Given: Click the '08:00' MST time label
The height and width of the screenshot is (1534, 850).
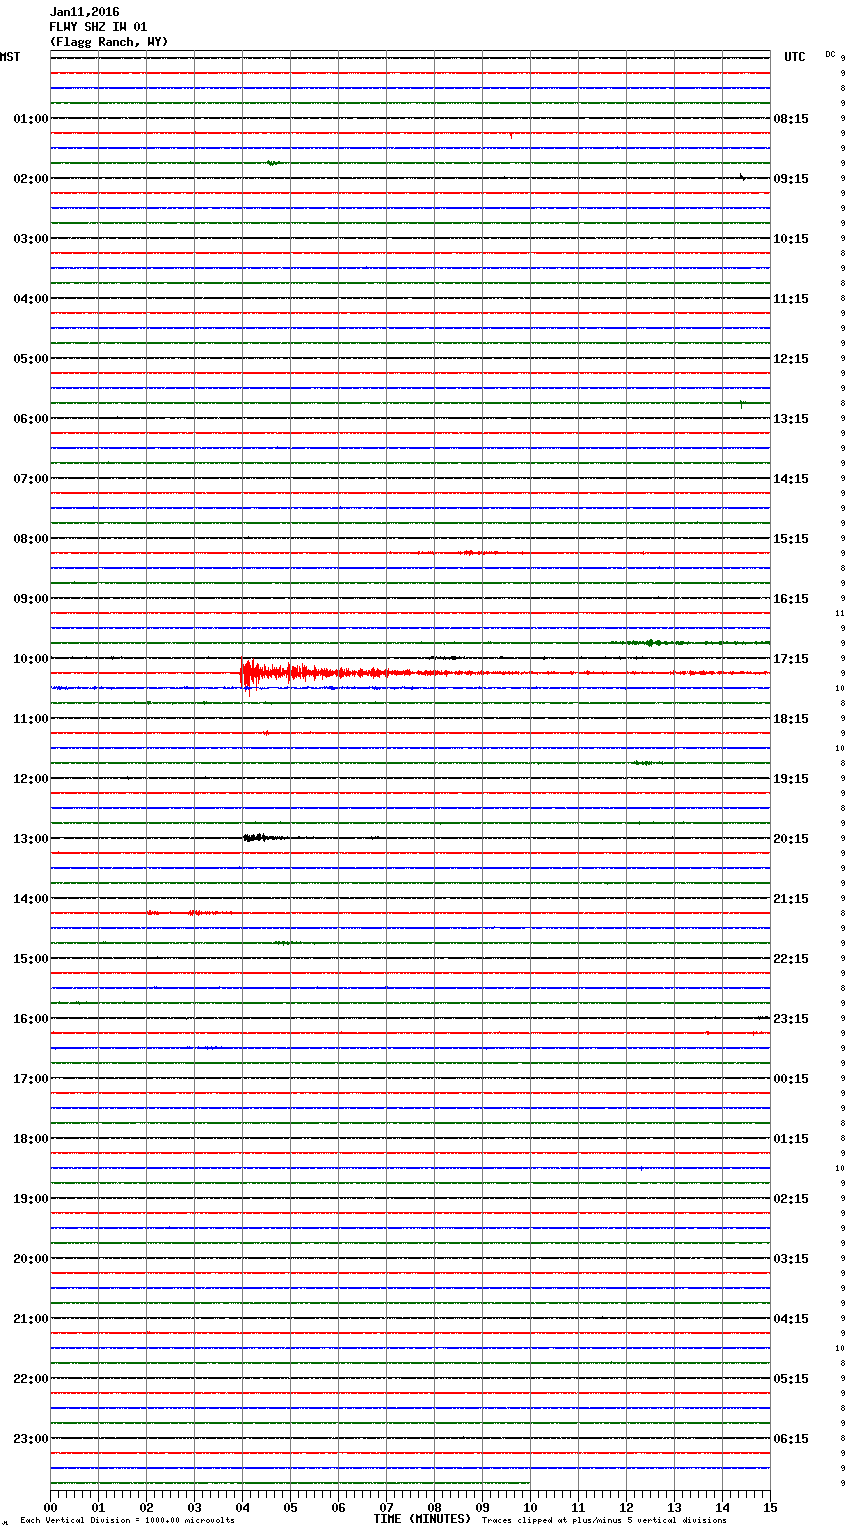Looking at the screenshot, I should [31, 539].
